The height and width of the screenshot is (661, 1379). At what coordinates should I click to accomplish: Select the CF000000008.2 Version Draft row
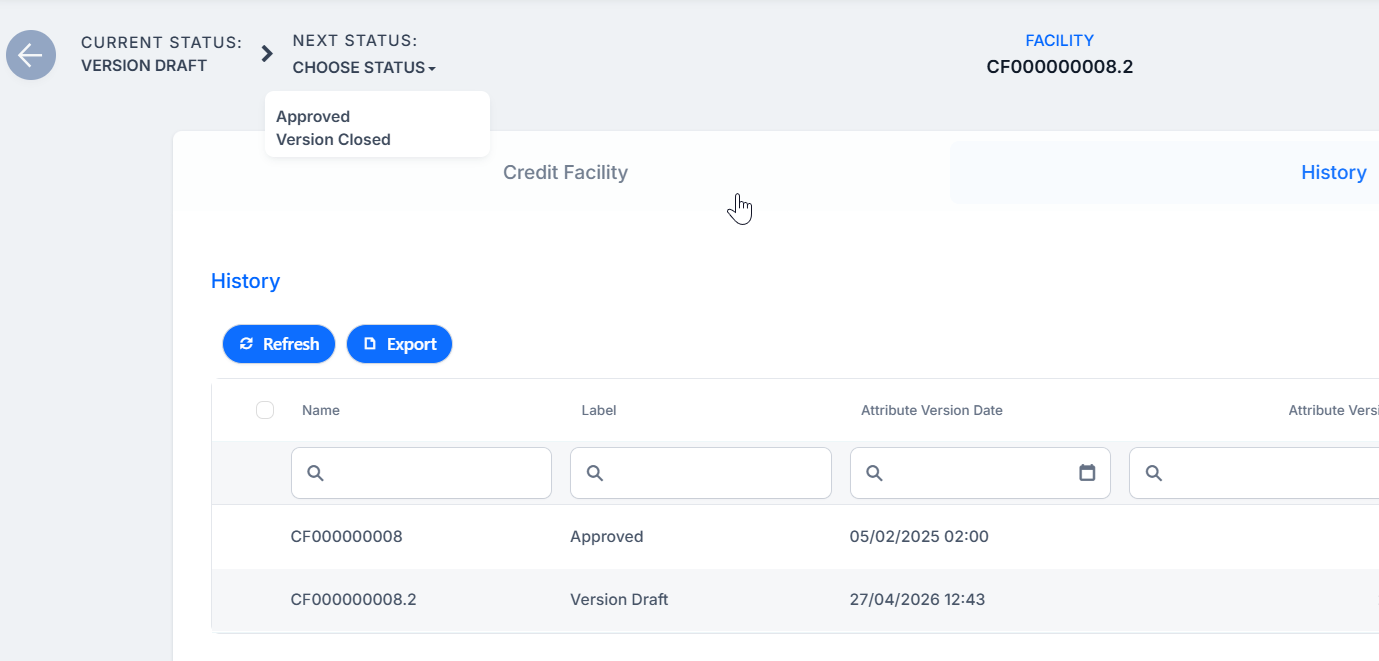pyautogui.click(x=795, y=600)
